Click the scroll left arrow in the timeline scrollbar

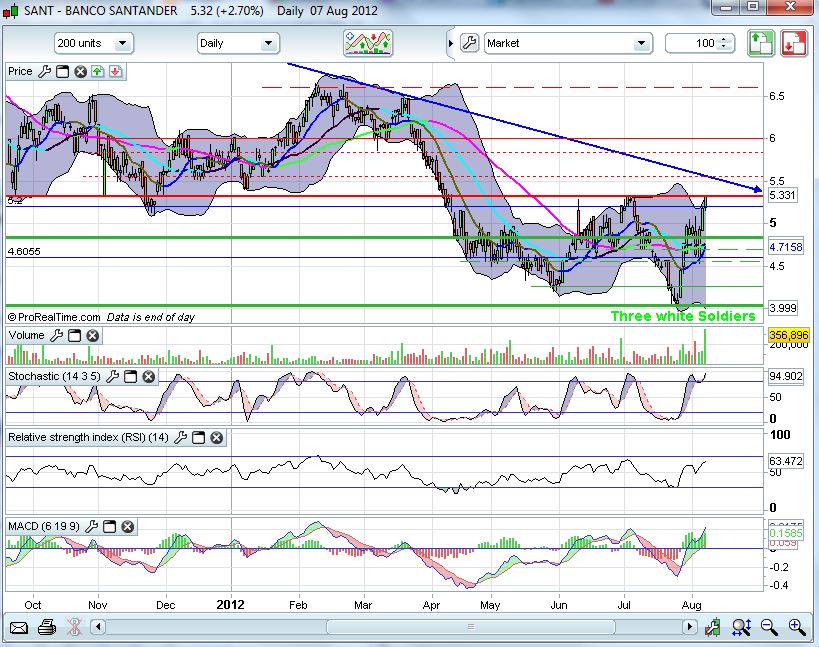coord(98,627)
